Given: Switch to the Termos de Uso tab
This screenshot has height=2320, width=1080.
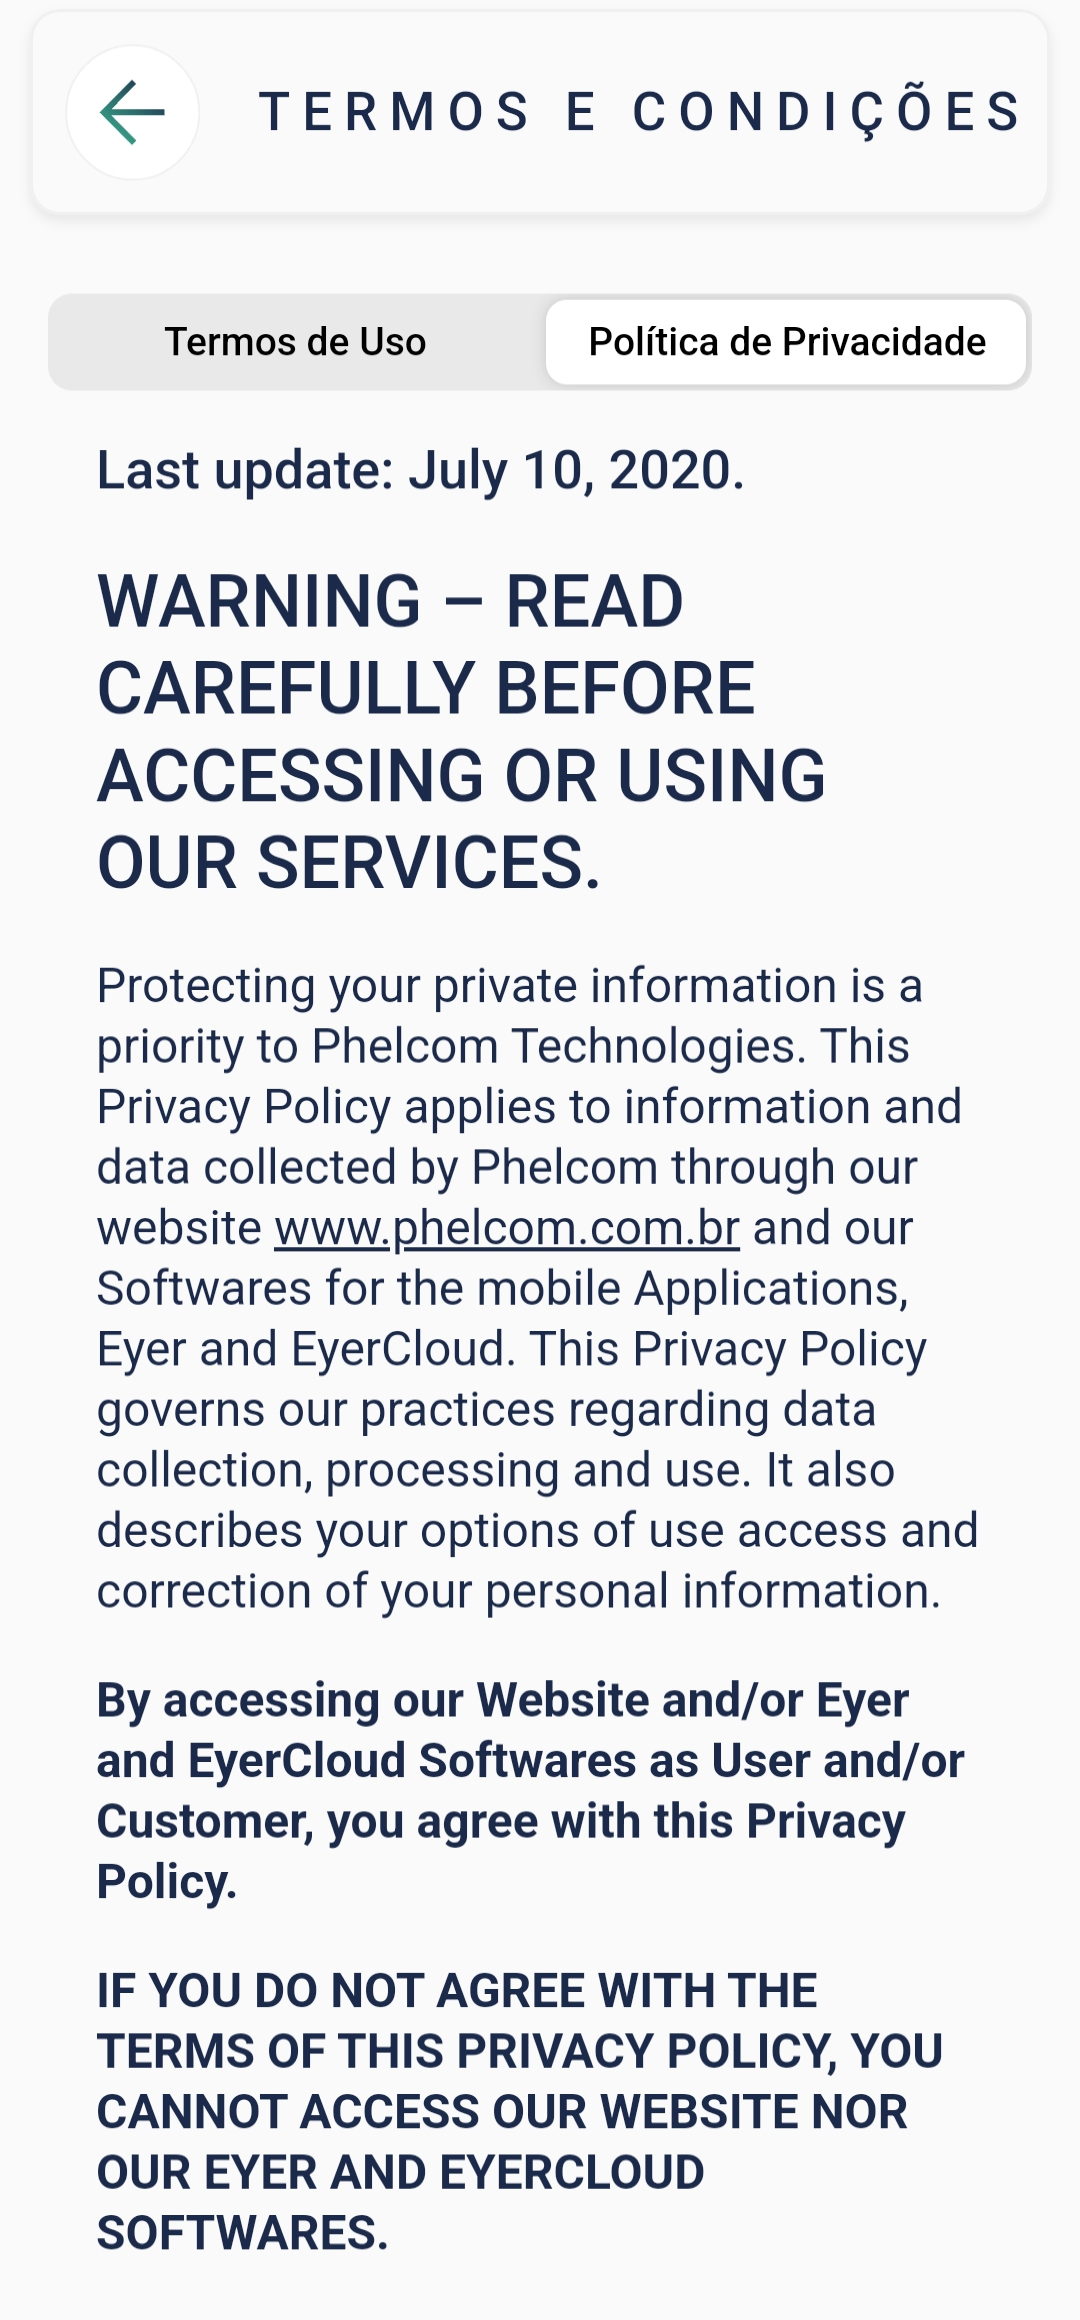Looking at the screenshot, I should tap(296, 342).
